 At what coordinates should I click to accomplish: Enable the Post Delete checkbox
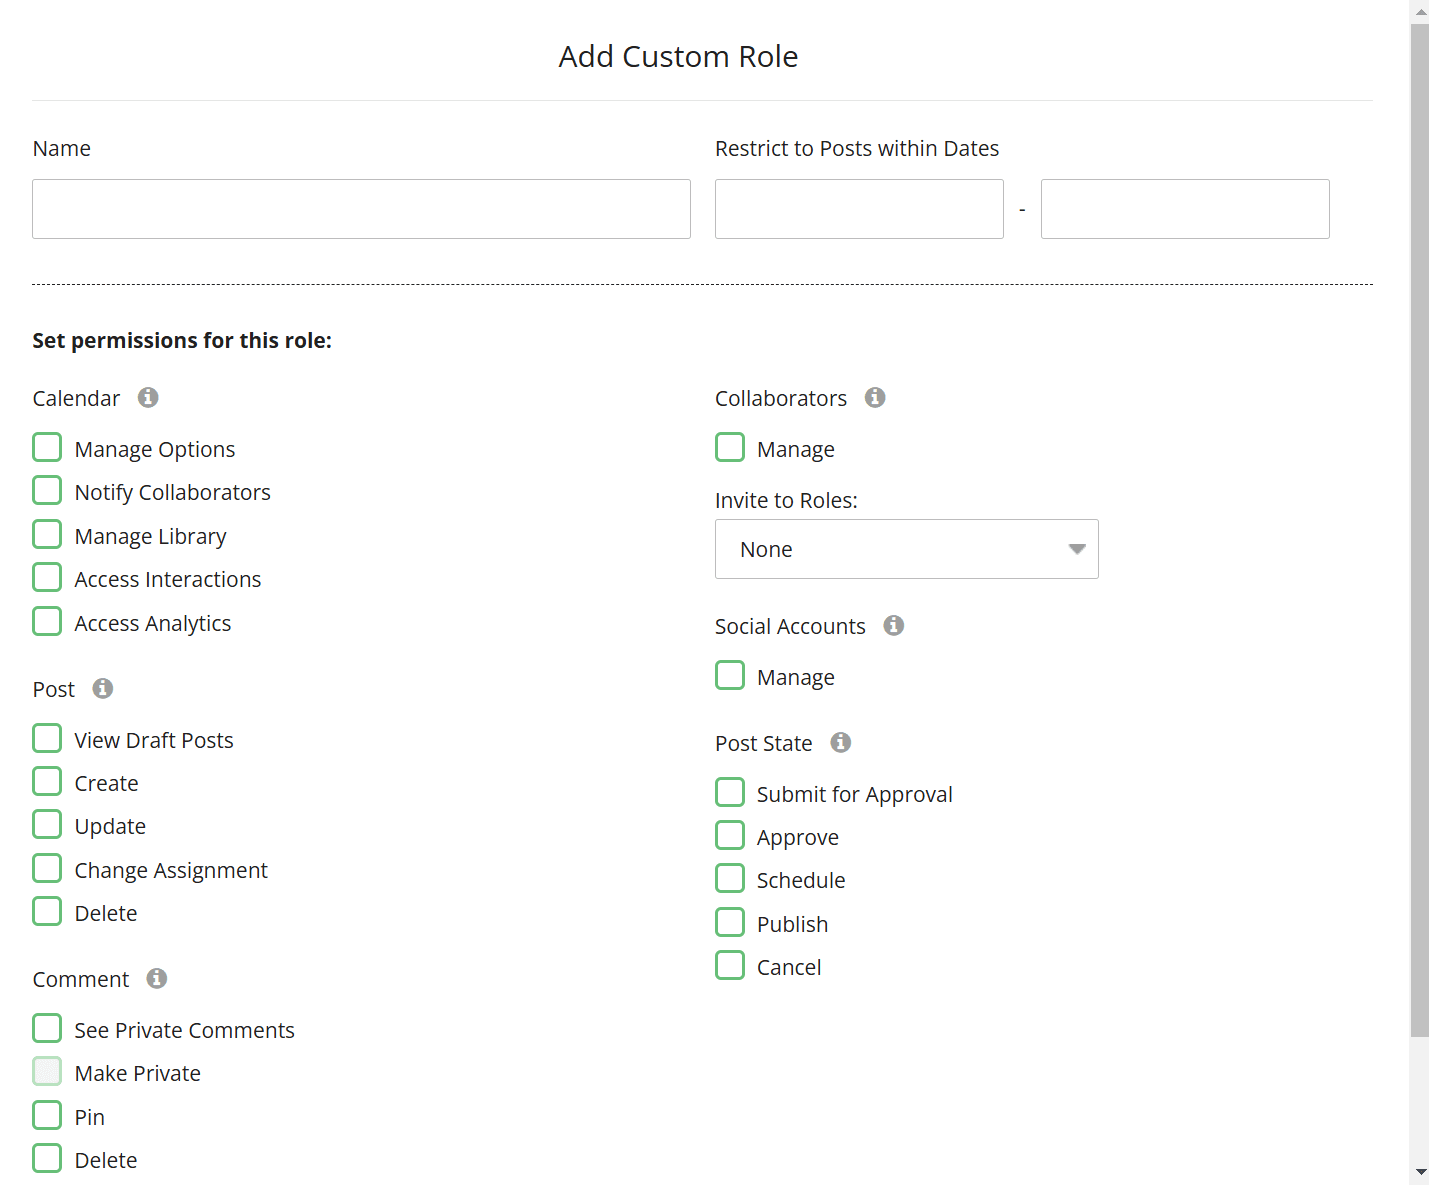pos(47,911)
